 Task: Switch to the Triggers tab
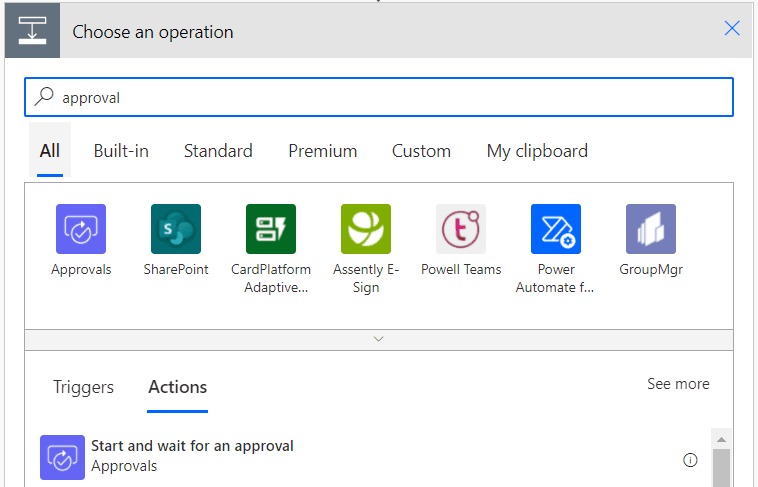point(83,387)
